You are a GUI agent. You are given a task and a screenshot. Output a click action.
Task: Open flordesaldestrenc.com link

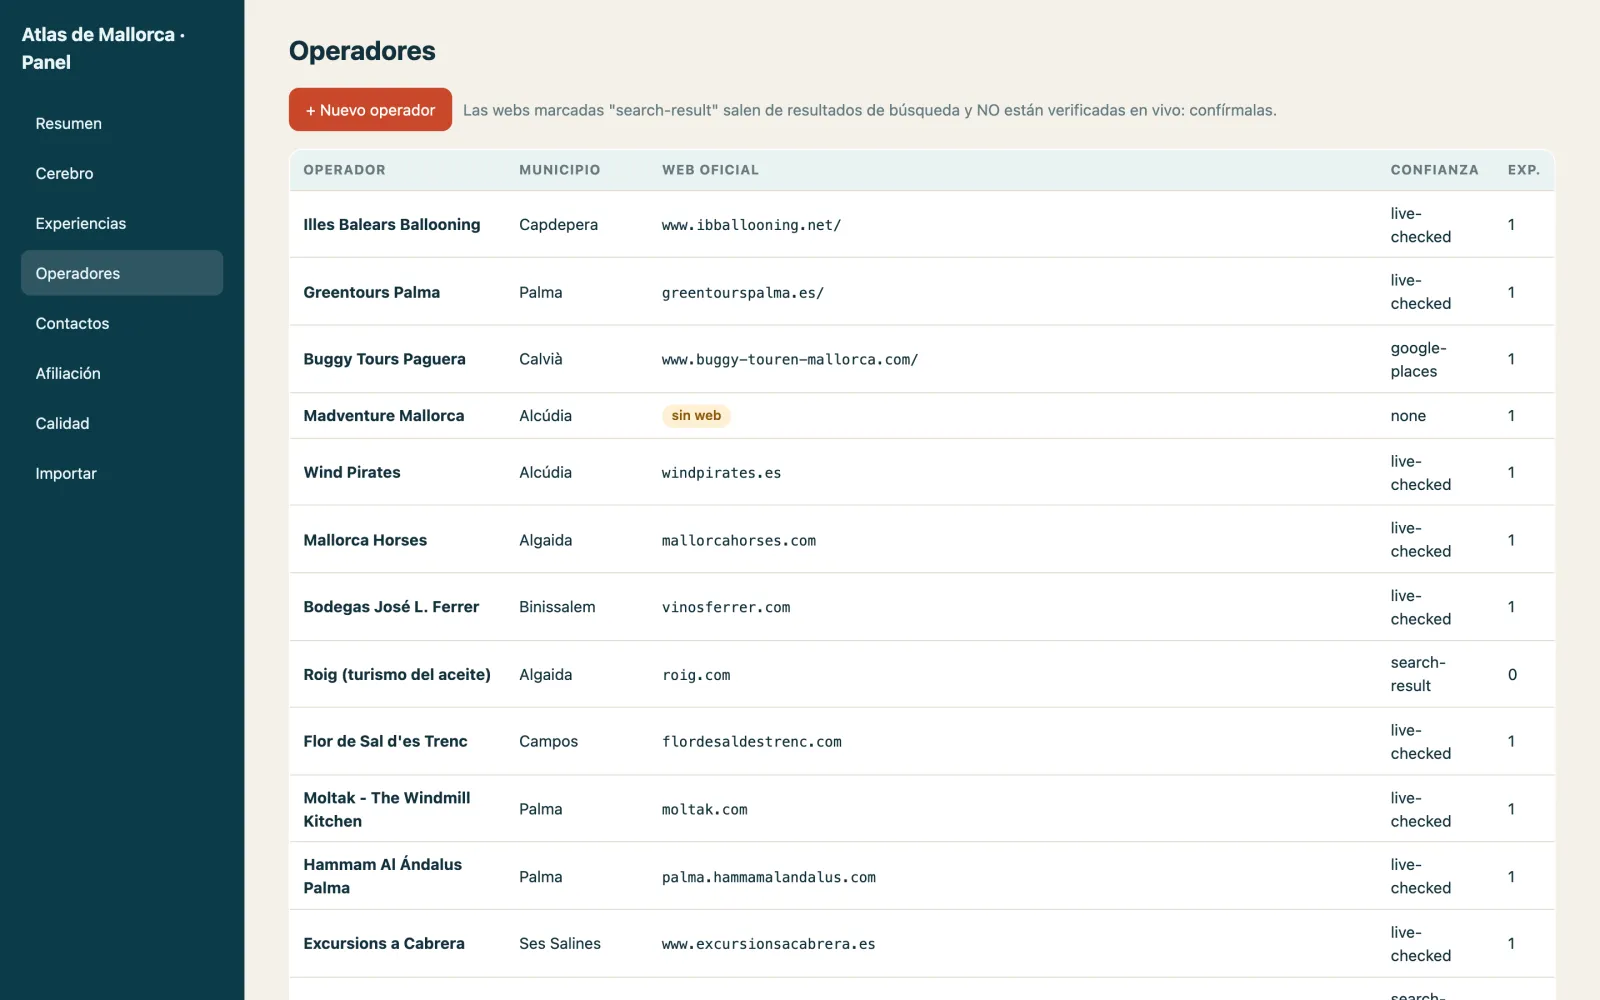(752, 742)
